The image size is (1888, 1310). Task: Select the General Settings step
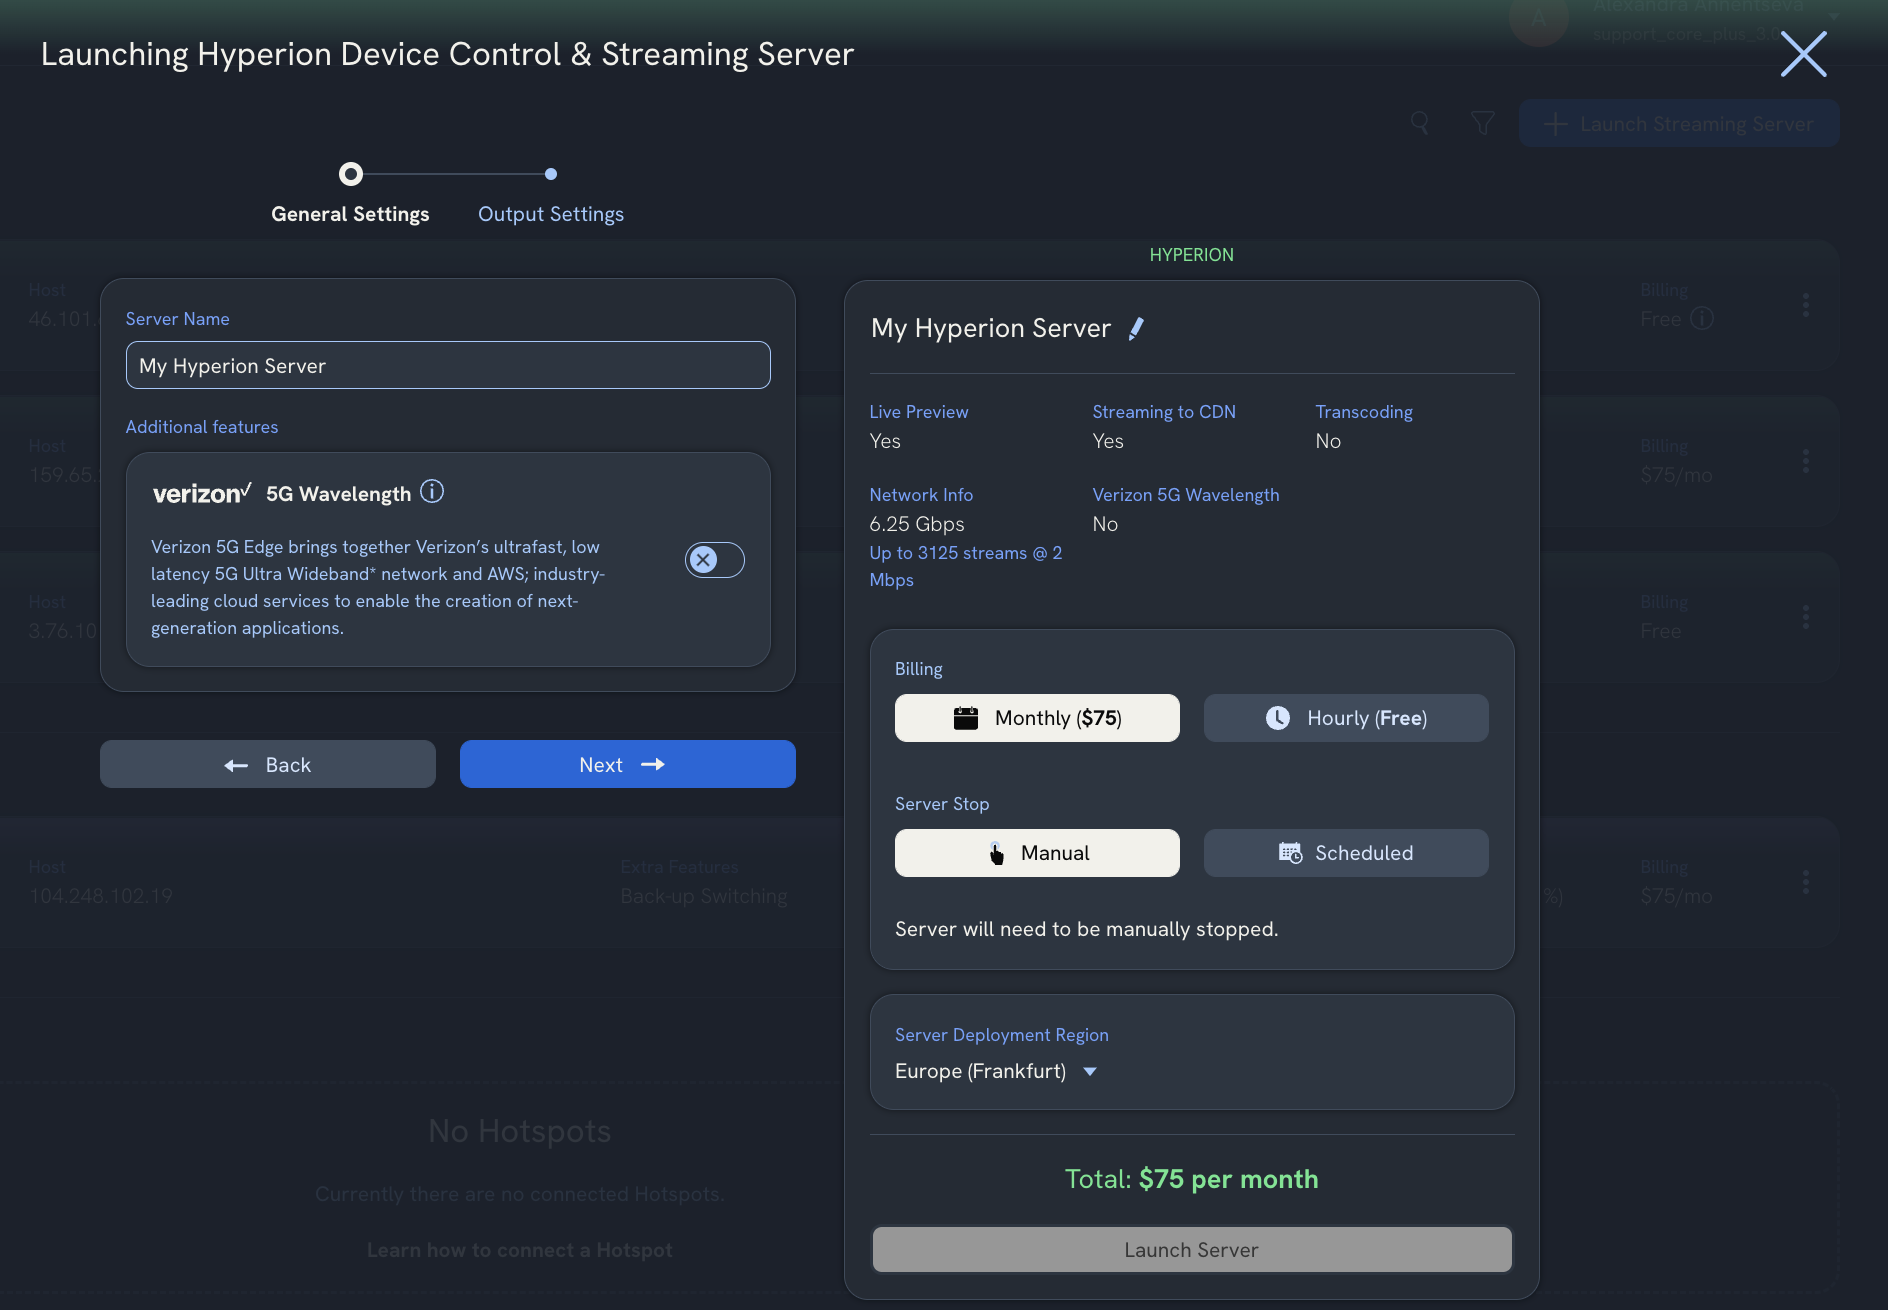tap(350, 213)
